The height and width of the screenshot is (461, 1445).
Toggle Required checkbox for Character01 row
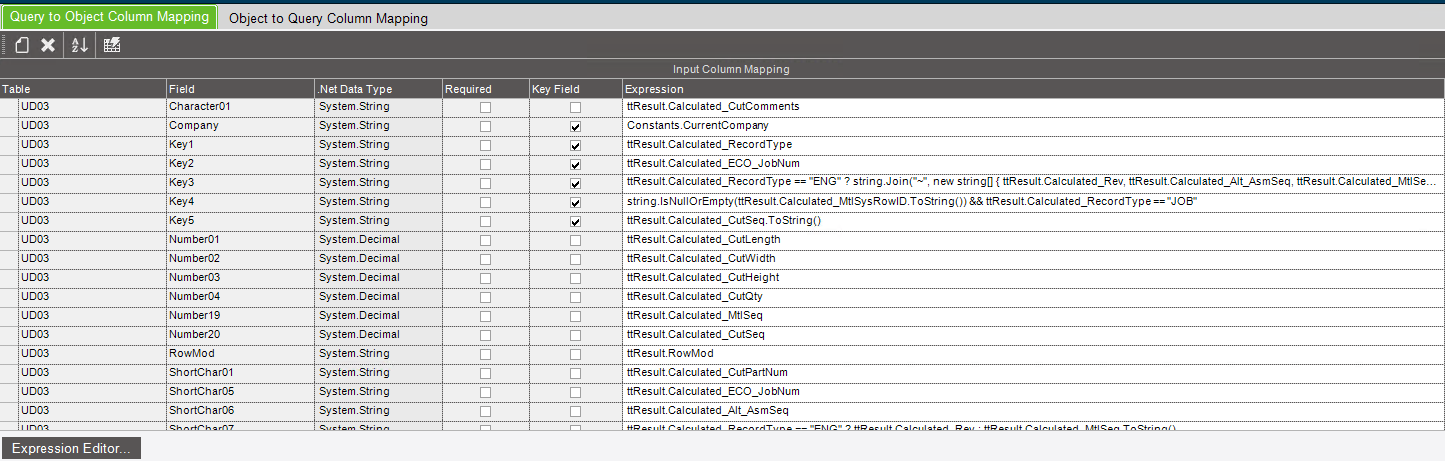tap(485, 107)
